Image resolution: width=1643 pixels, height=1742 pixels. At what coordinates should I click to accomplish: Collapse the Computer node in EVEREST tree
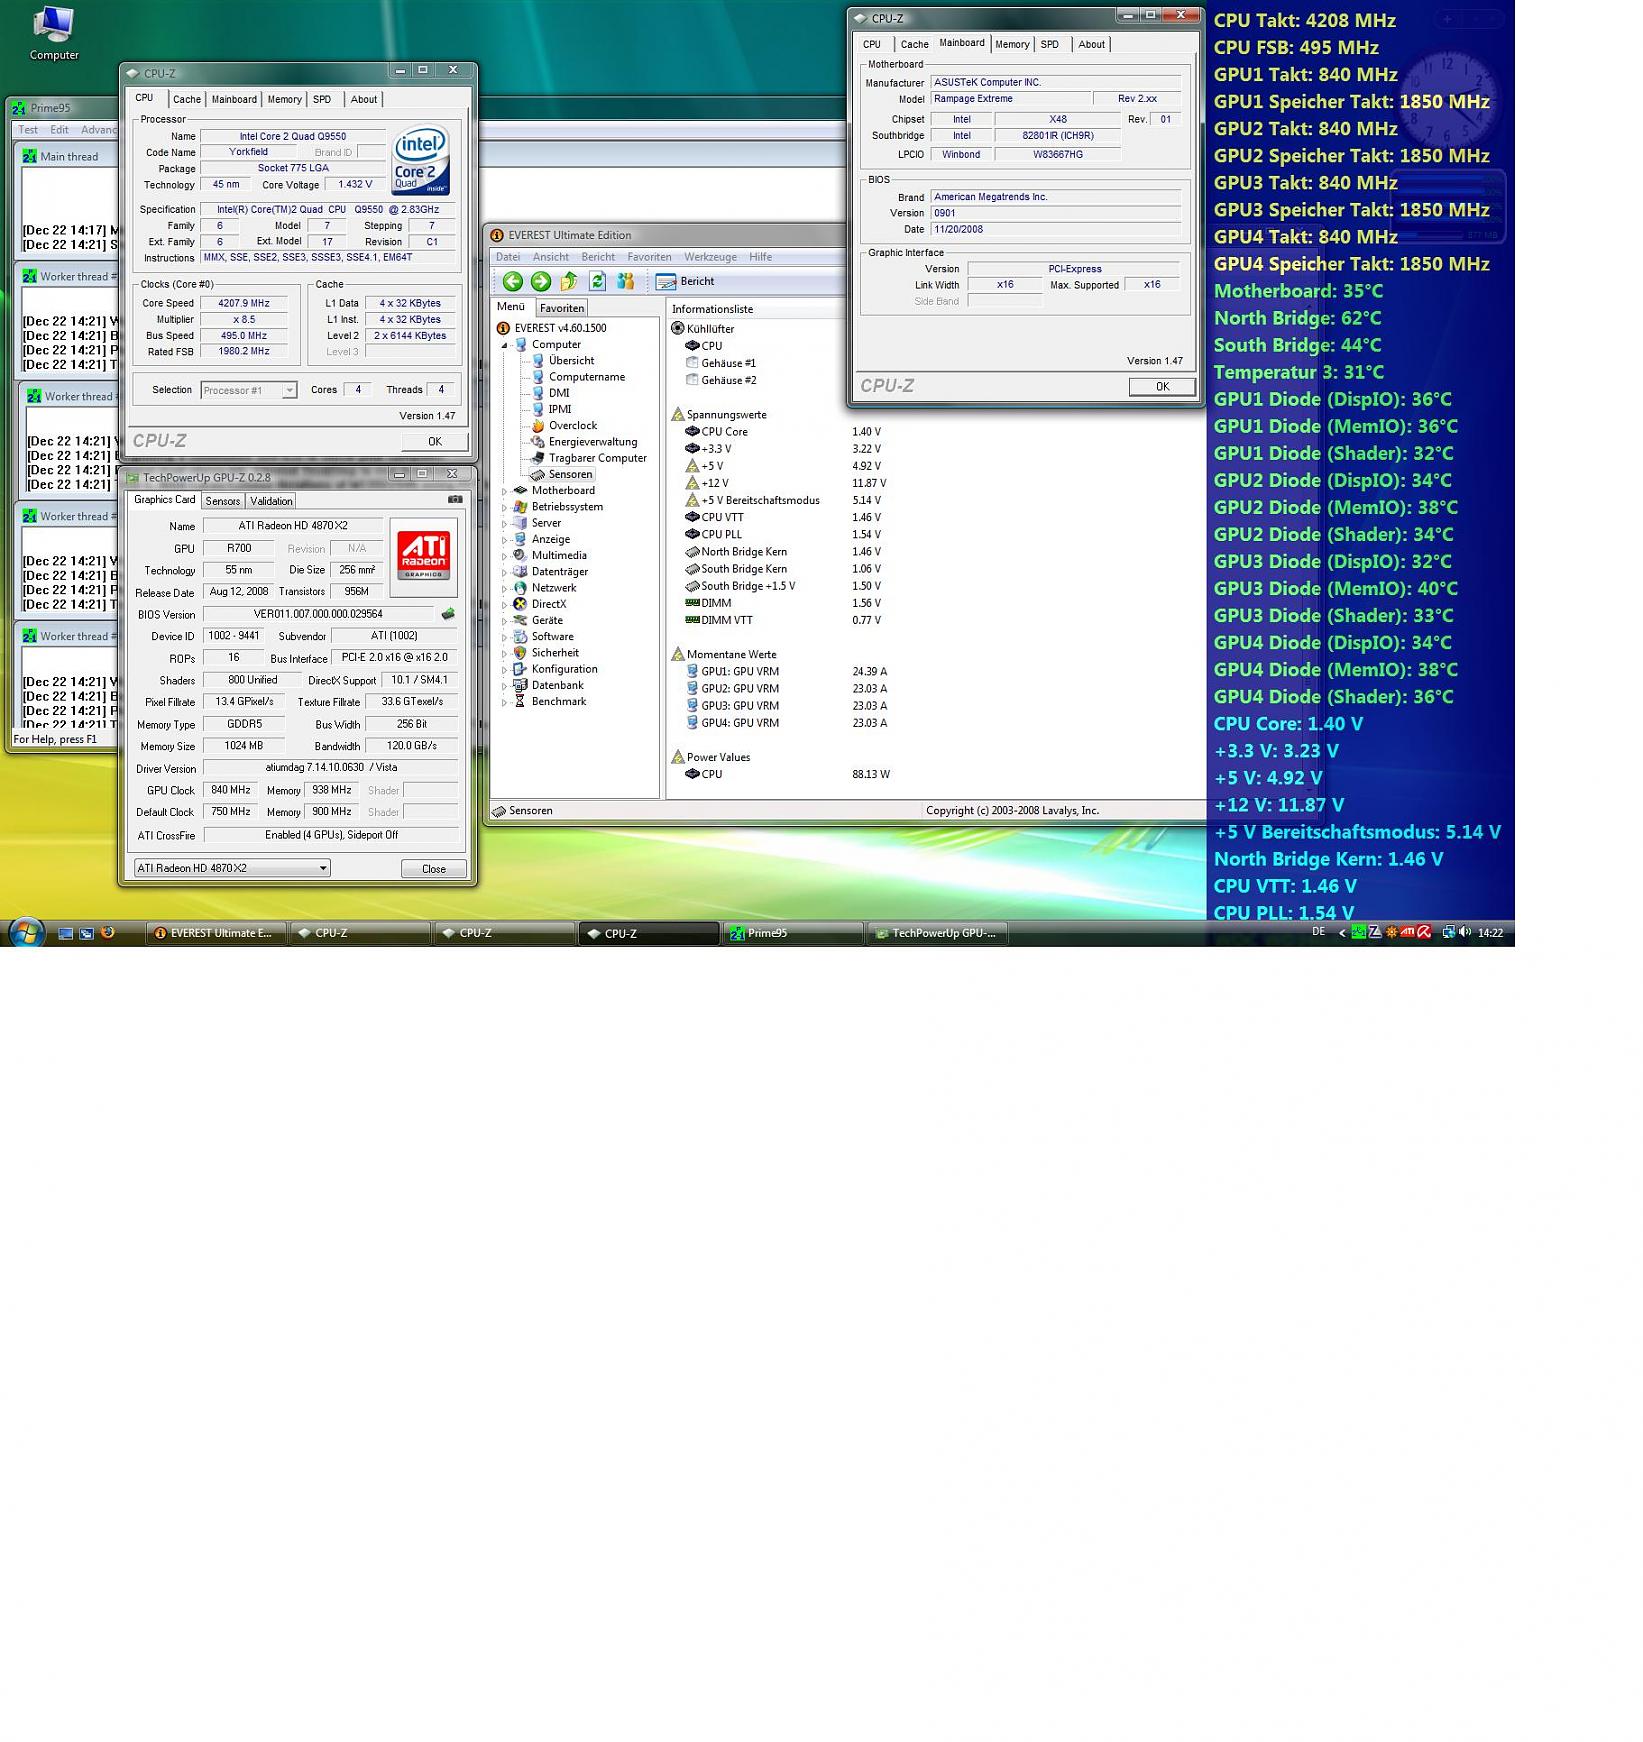504,345
